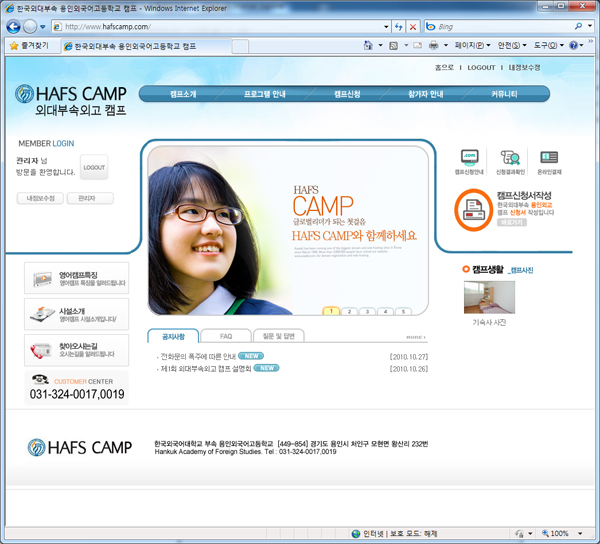Click the browser Forward arrow button
Image resolution: width=600 pixels, height=544 pixels.
(x=29, y=26)
